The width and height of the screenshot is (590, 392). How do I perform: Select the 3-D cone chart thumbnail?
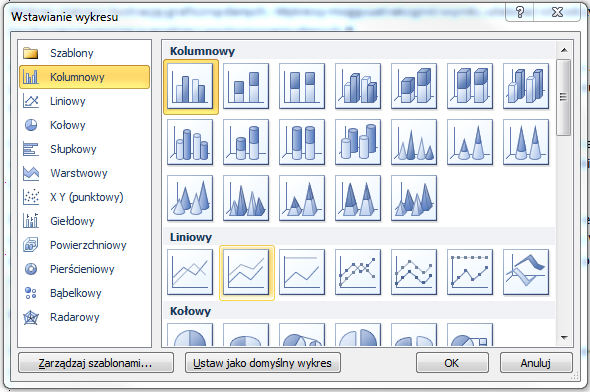tap(190, 198)
